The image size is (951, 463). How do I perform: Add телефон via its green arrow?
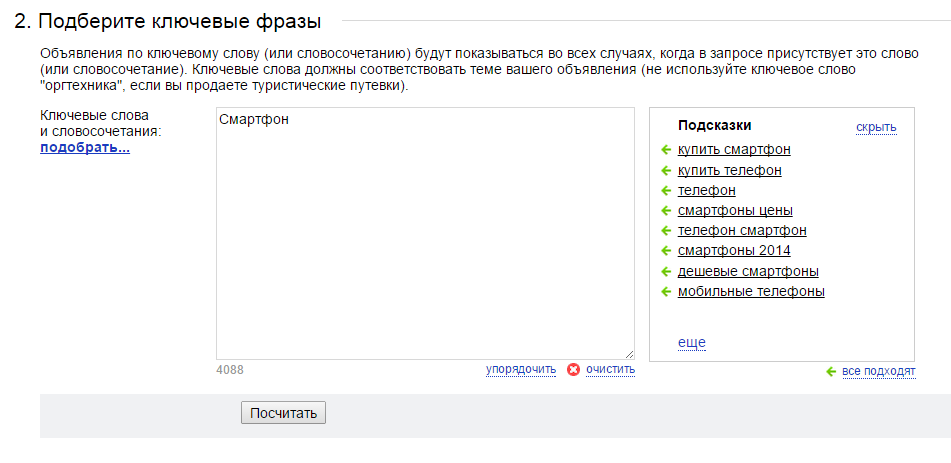[666, 191]
